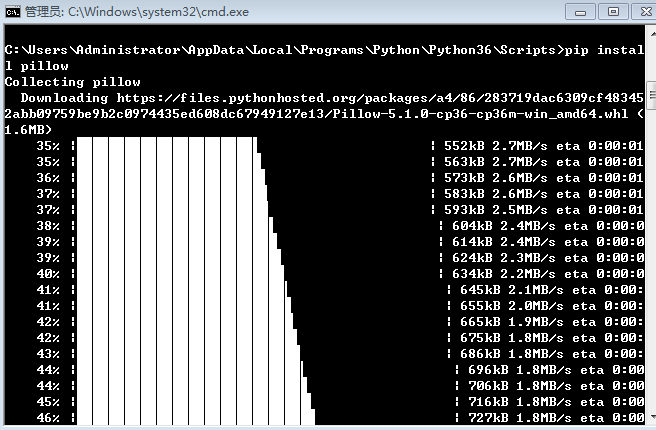Click the progress row reading 552kB

pos(340,146)
